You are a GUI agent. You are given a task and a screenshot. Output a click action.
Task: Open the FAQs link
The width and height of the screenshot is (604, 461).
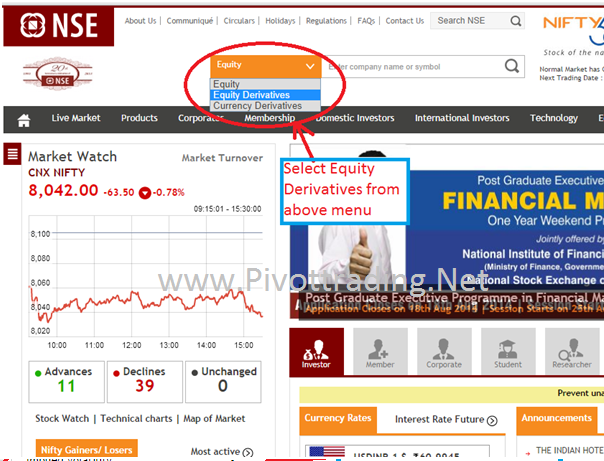pyautogui.click(x=366, y=21)
